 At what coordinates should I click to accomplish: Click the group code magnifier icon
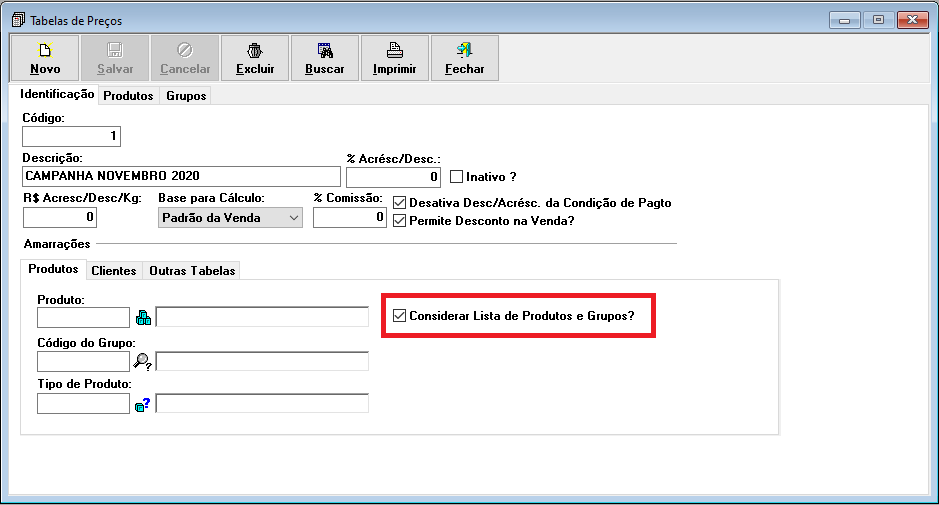click(x=143, y=361)
